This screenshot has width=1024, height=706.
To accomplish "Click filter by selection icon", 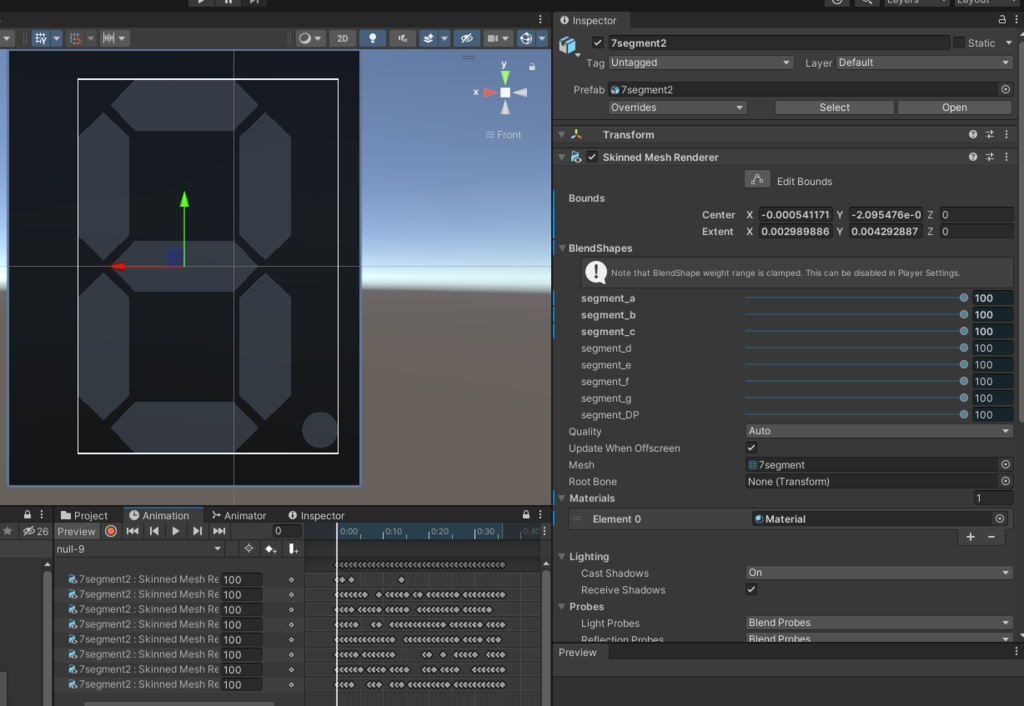I will 248,549.
